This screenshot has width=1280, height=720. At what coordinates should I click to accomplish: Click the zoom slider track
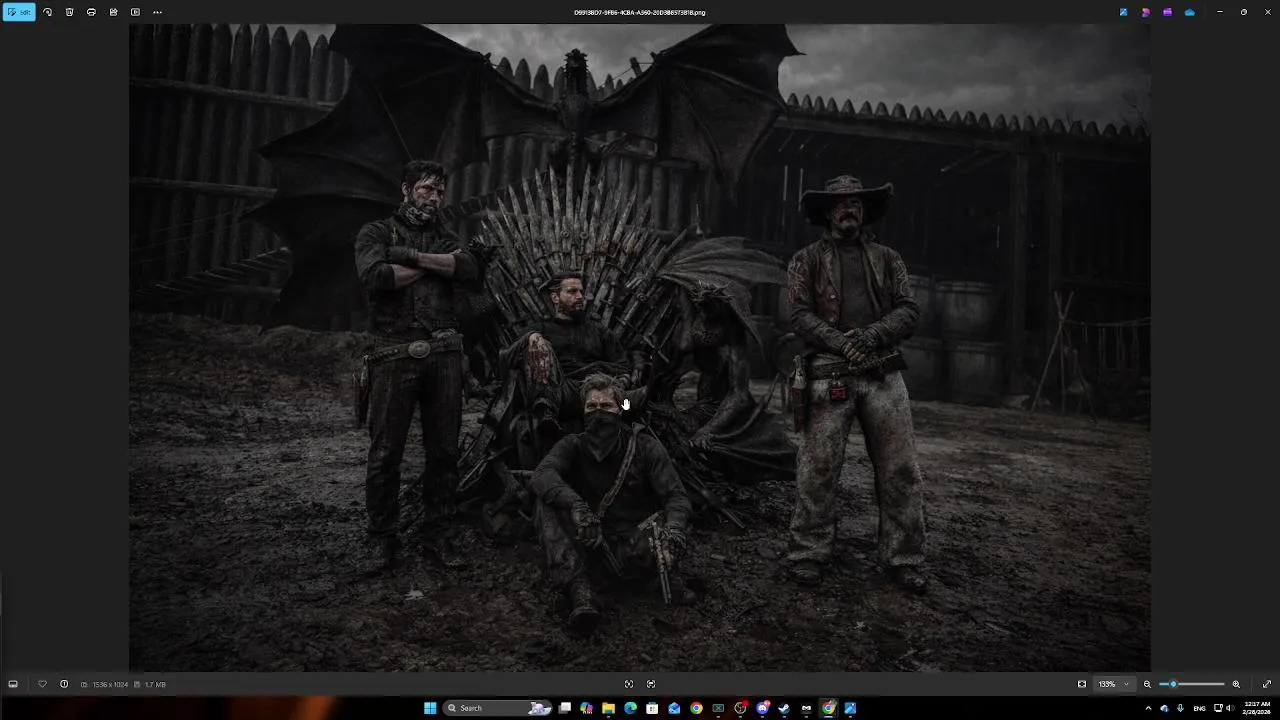pos(1192,684)
